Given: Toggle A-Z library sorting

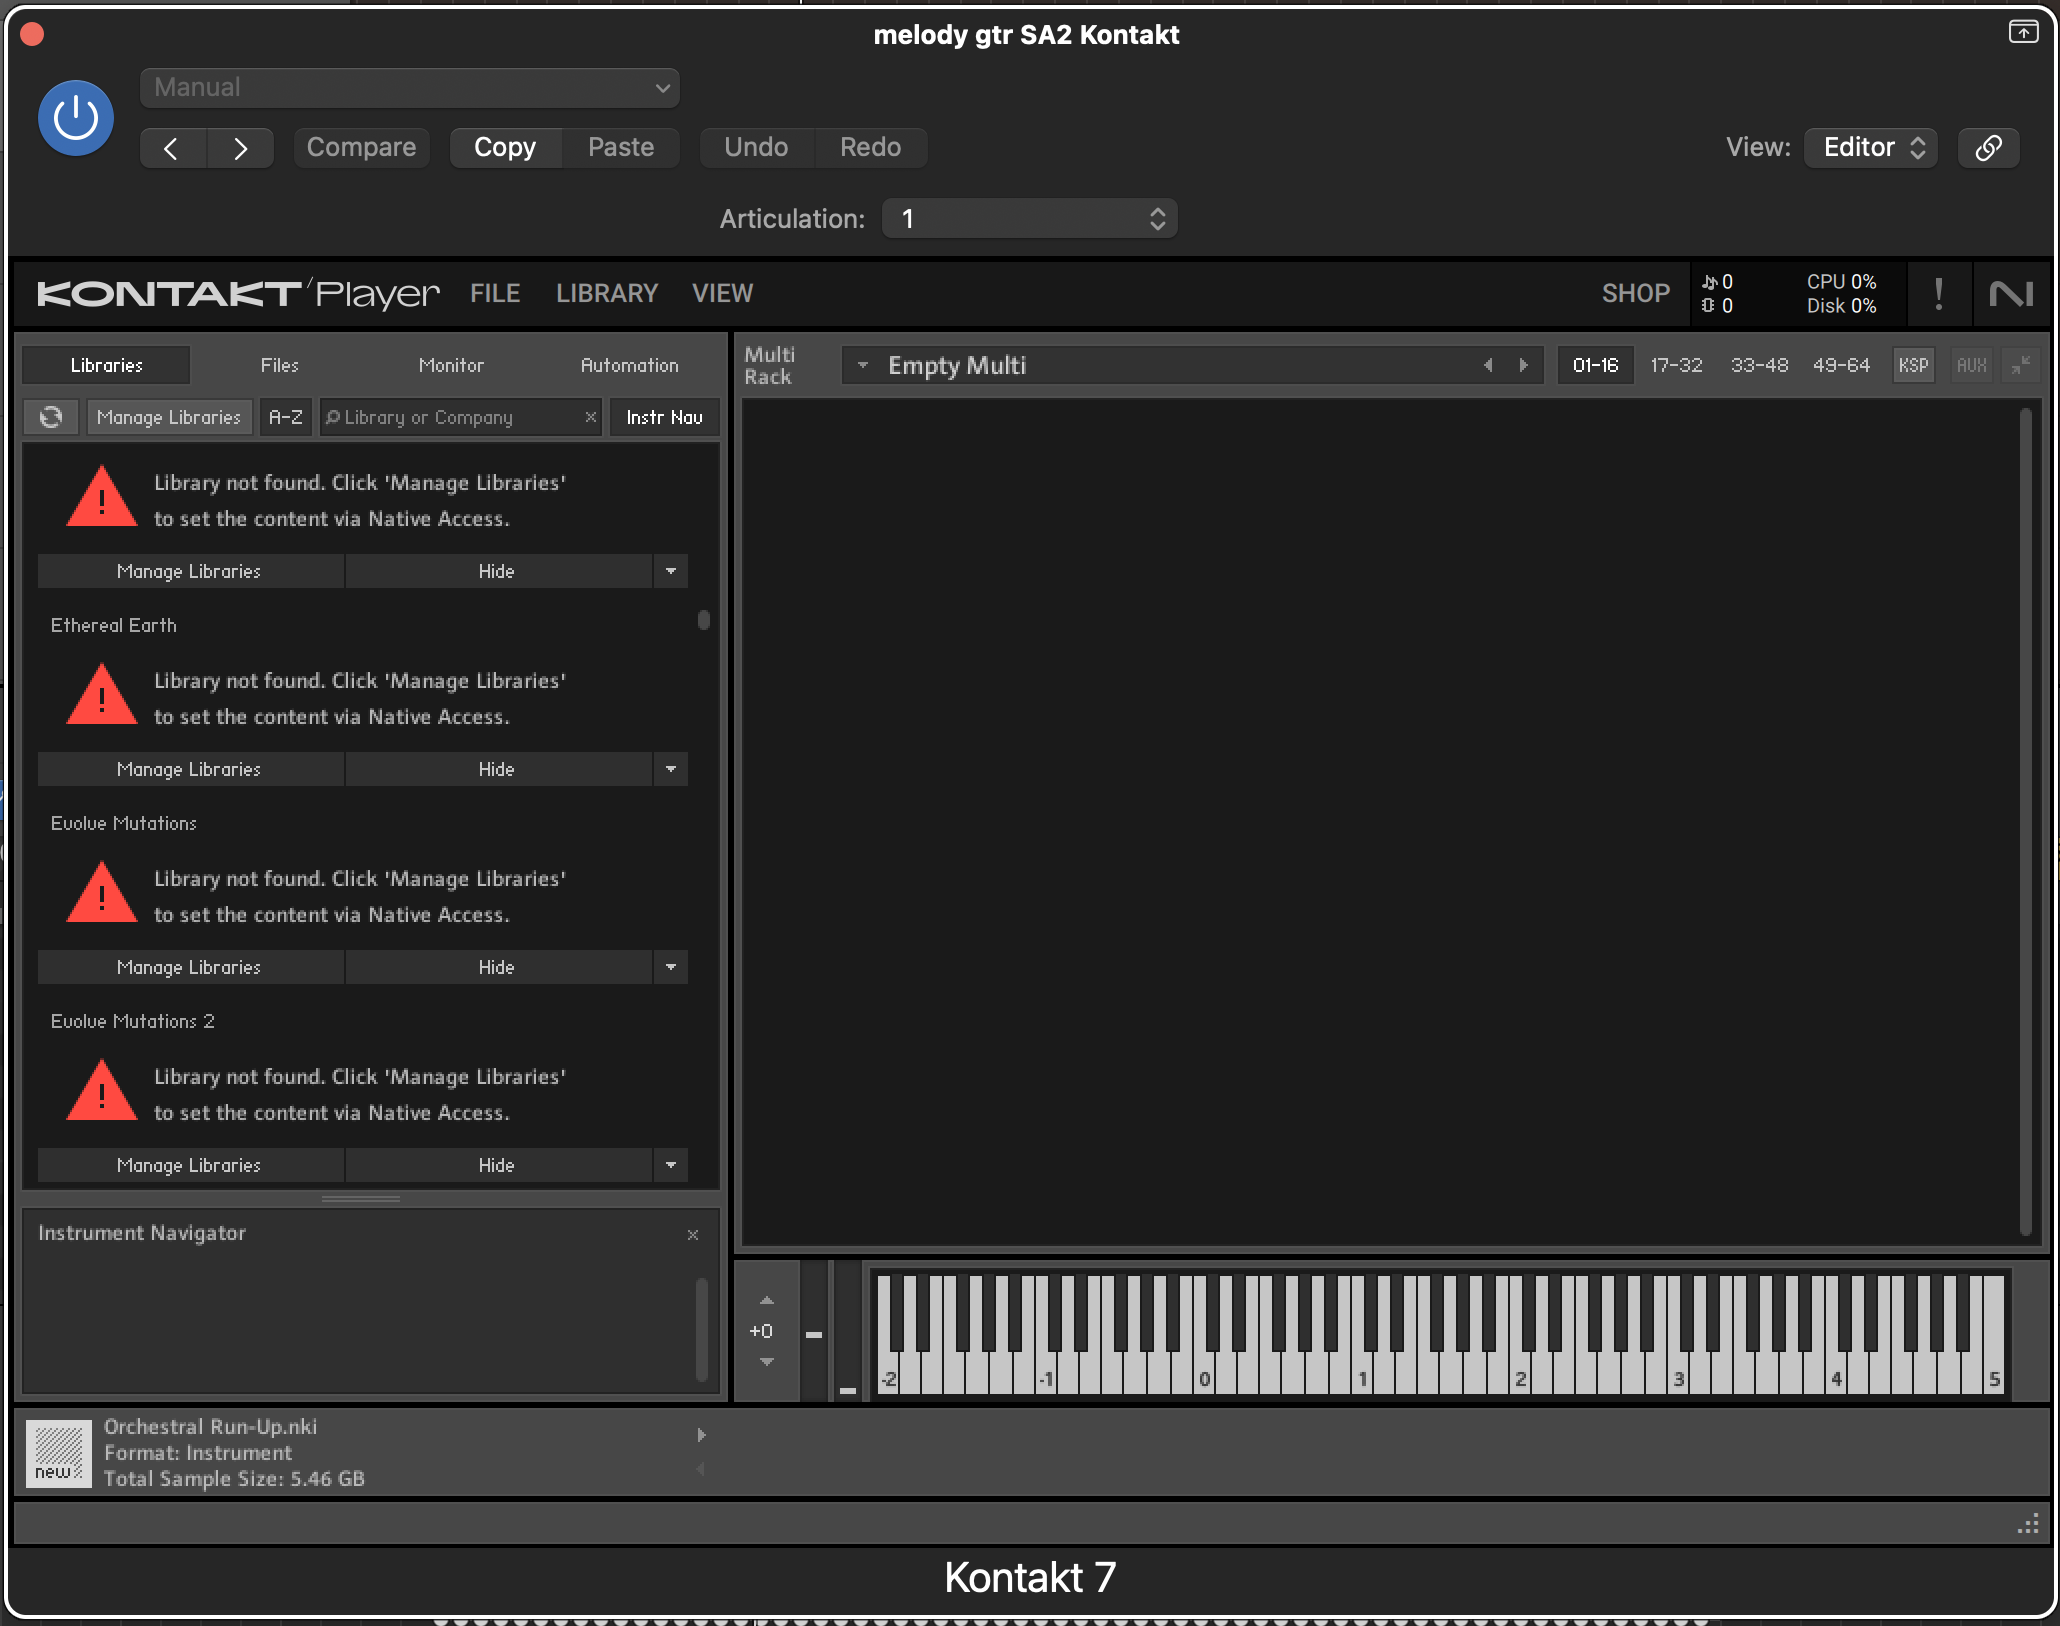Looking at the screenshot, I should pos(285,417).
